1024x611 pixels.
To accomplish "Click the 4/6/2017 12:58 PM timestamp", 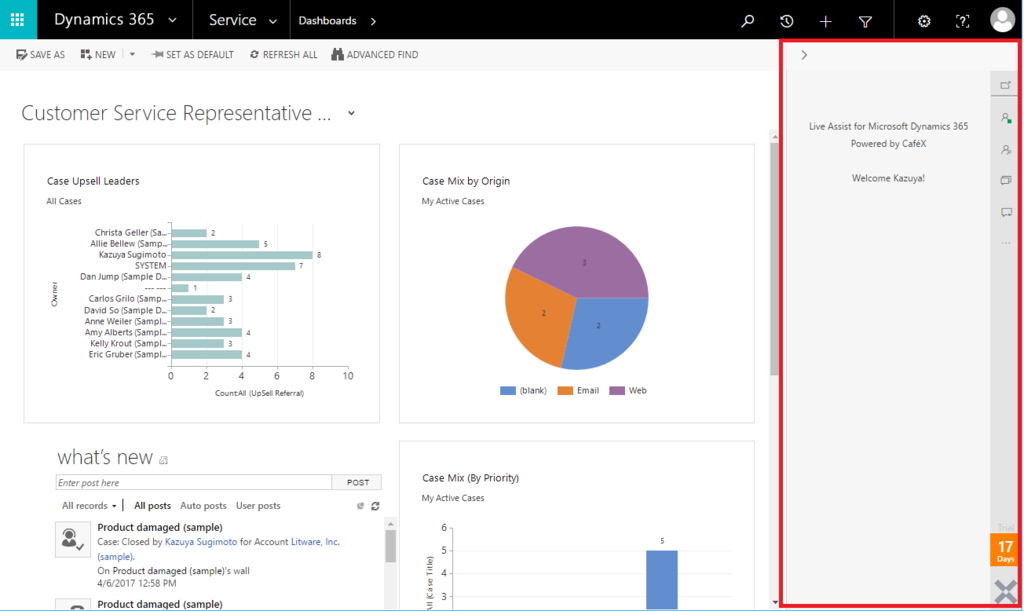I will [136, 583].
